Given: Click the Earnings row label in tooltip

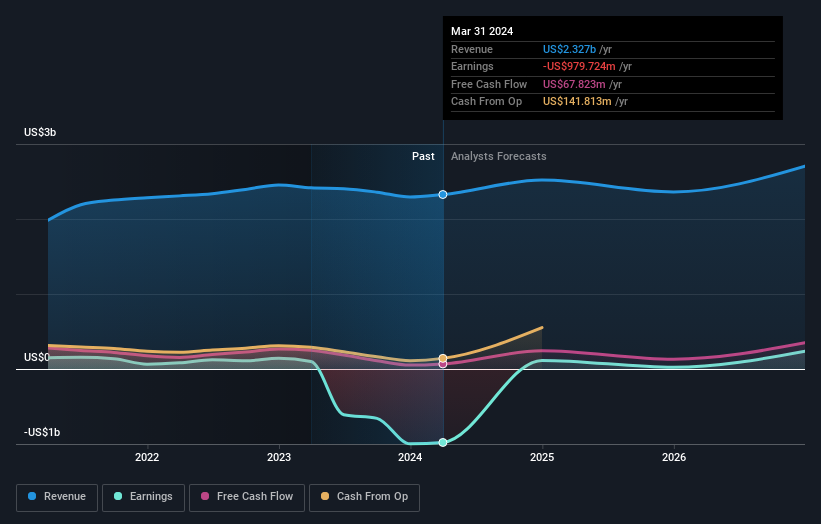Looking at the screenshot, I should 472,66.
